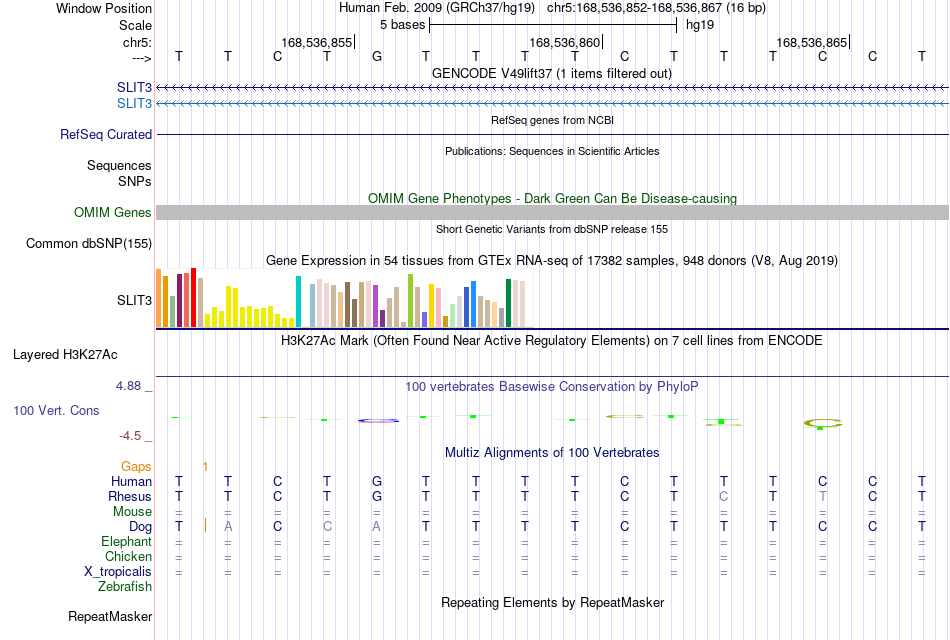Select the Zebrafish species label
The image size is (950, 640).
click(x=125, y=587)
